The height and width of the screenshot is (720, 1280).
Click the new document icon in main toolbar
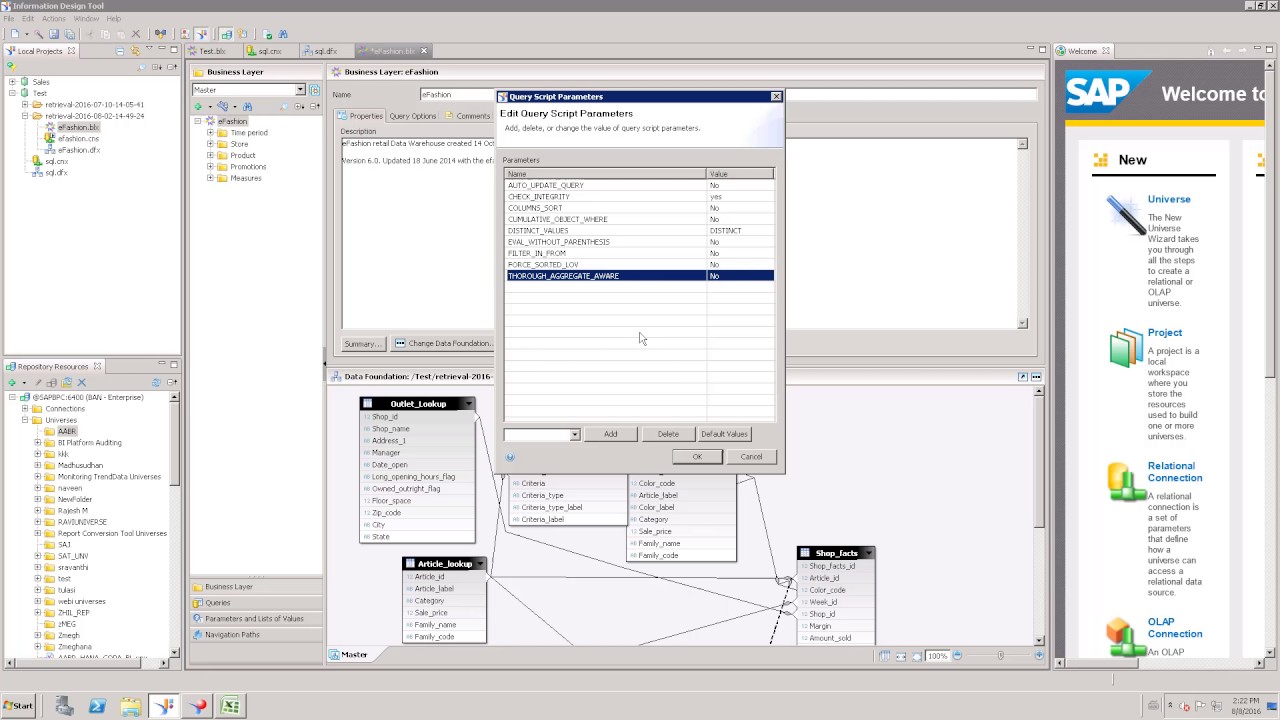pos(15,34)
